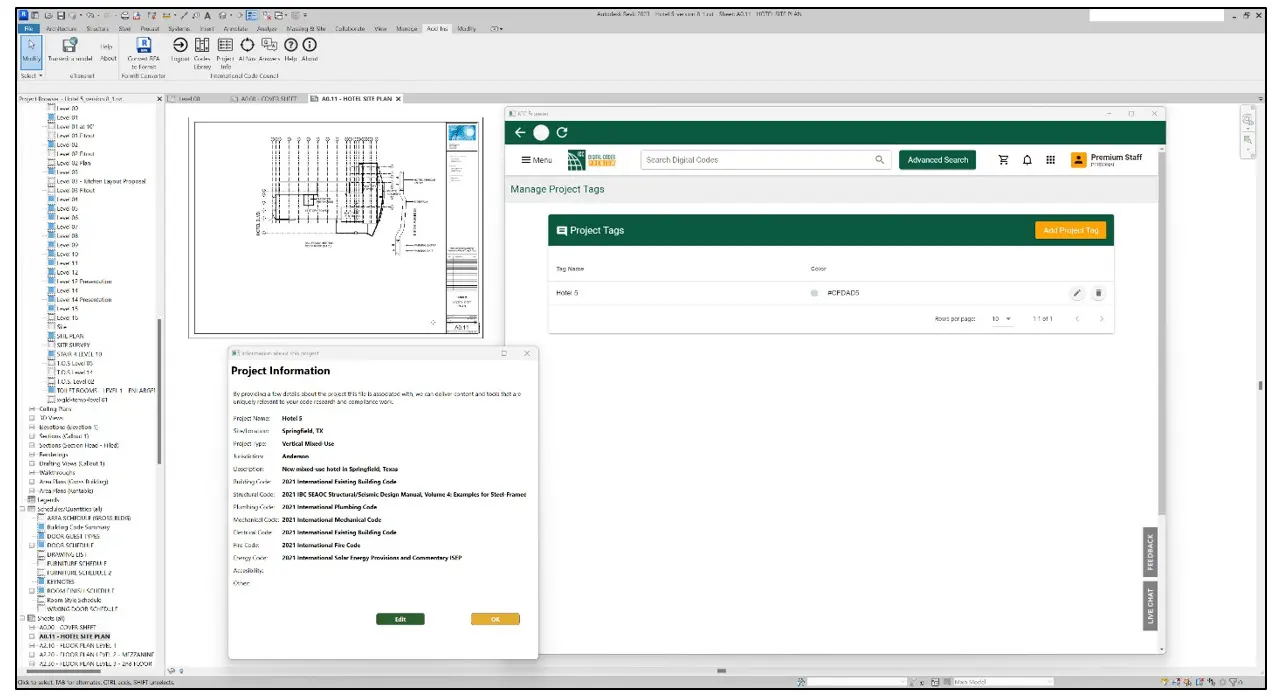Image resolution: width=1273 pixels, height=696 pixels.
Task: Open the apps grid in Digital Codes
Action: 1050,160
